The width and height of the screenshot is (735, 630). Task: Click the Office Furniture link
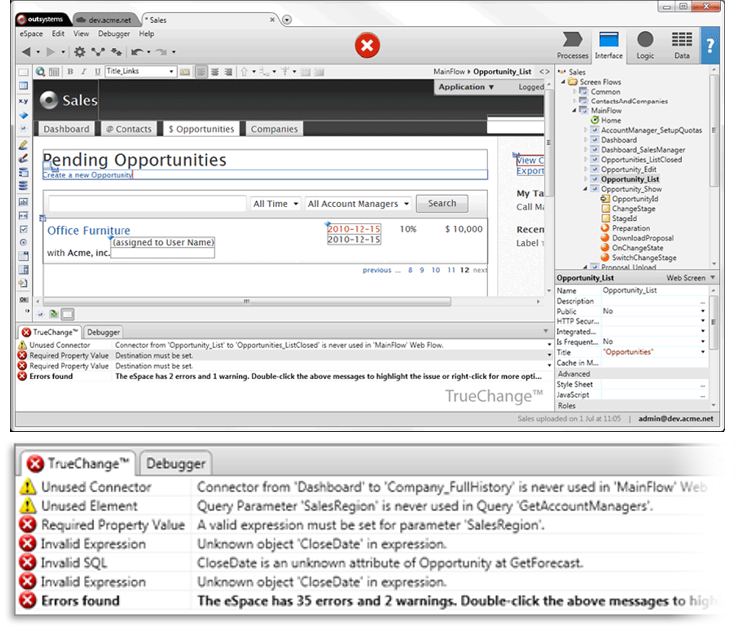(89, 231)
